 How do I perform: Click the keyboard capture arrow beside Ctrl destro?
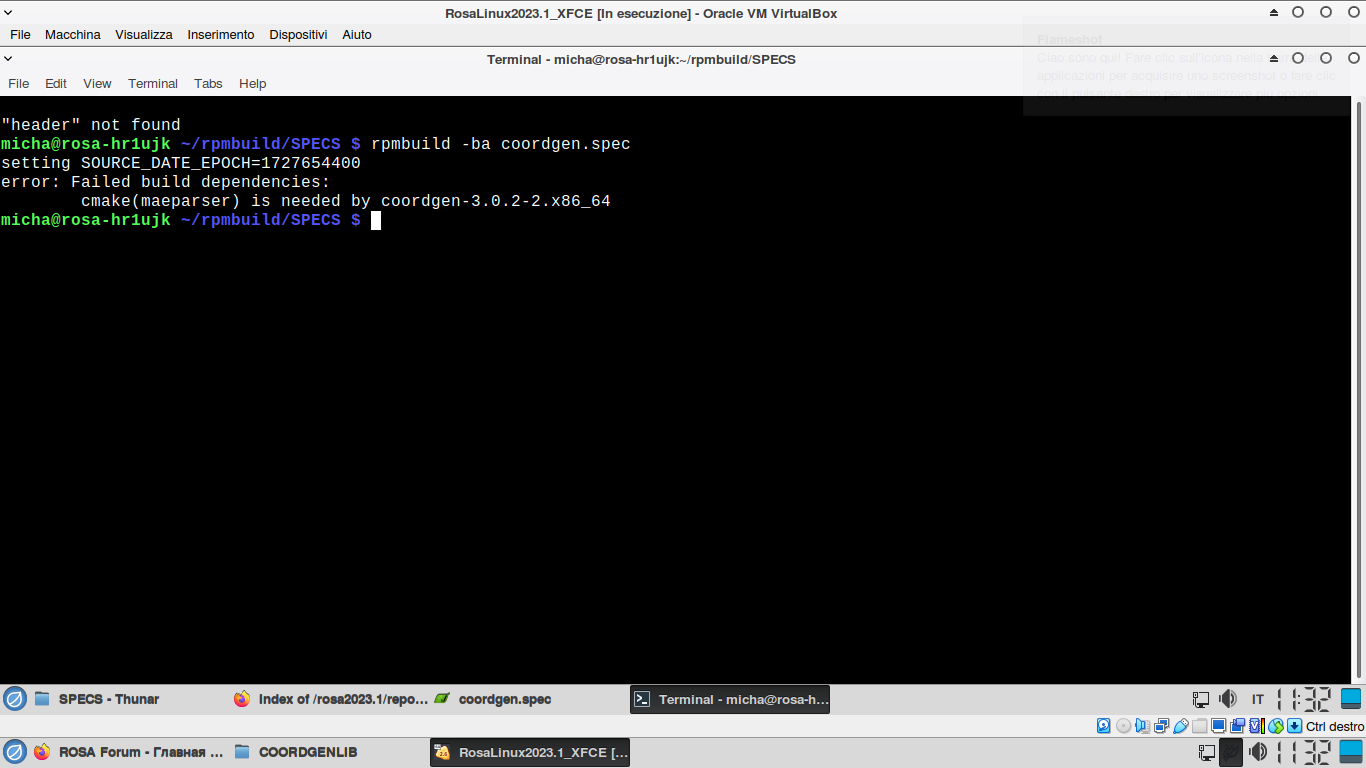pos(1294,726)
